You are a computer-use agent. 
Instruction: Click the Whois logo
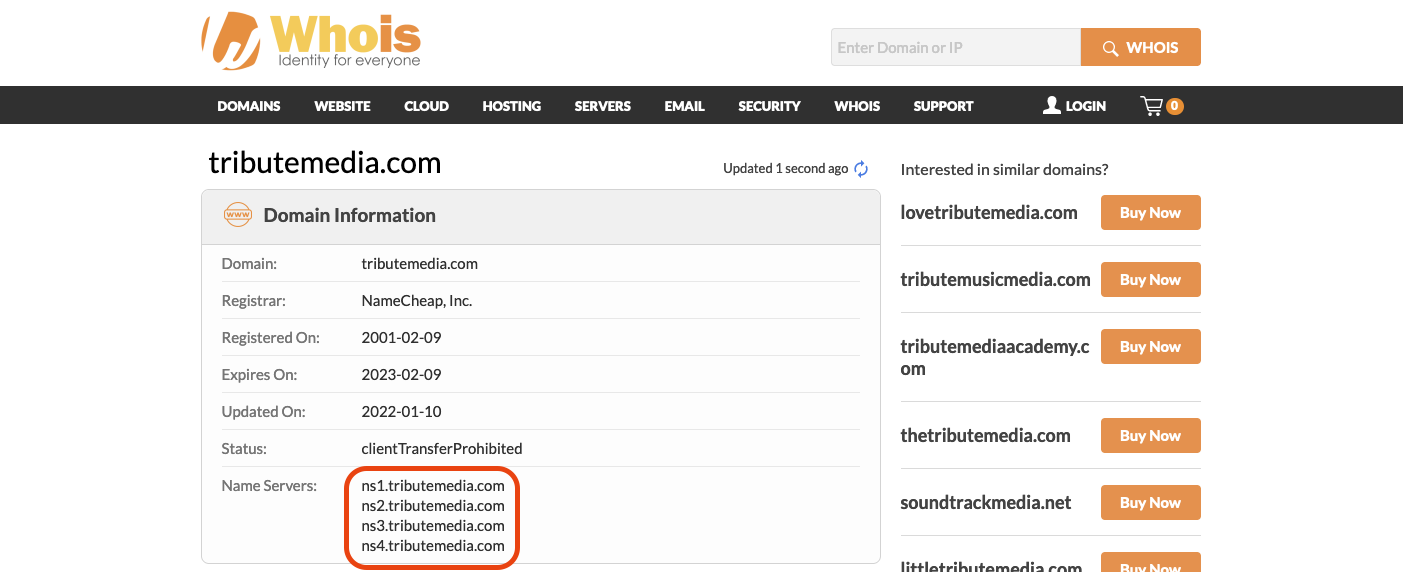pos(311,41)
